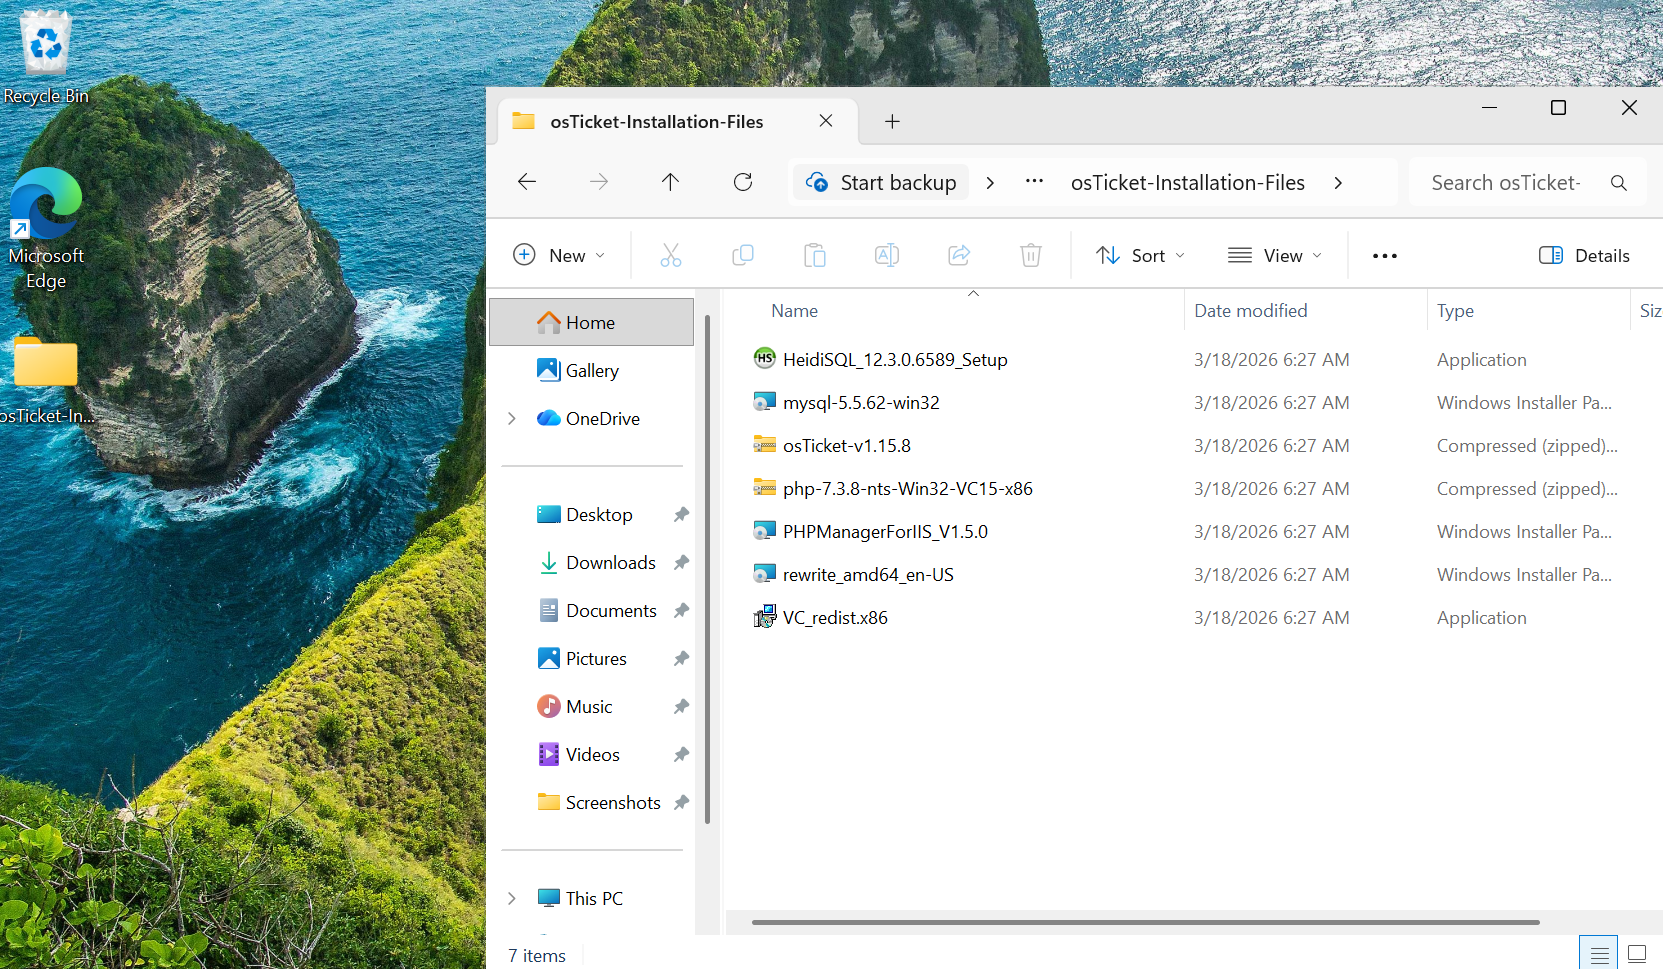Toggle the Details pane

coord(1584,256)
